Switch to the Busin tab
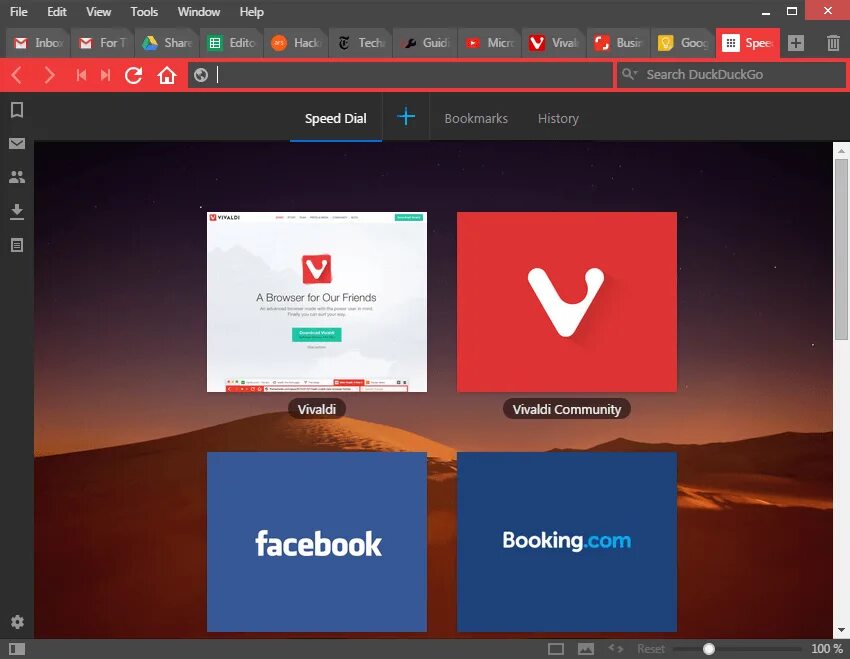850x659 pixels. (x=619, y=43)
